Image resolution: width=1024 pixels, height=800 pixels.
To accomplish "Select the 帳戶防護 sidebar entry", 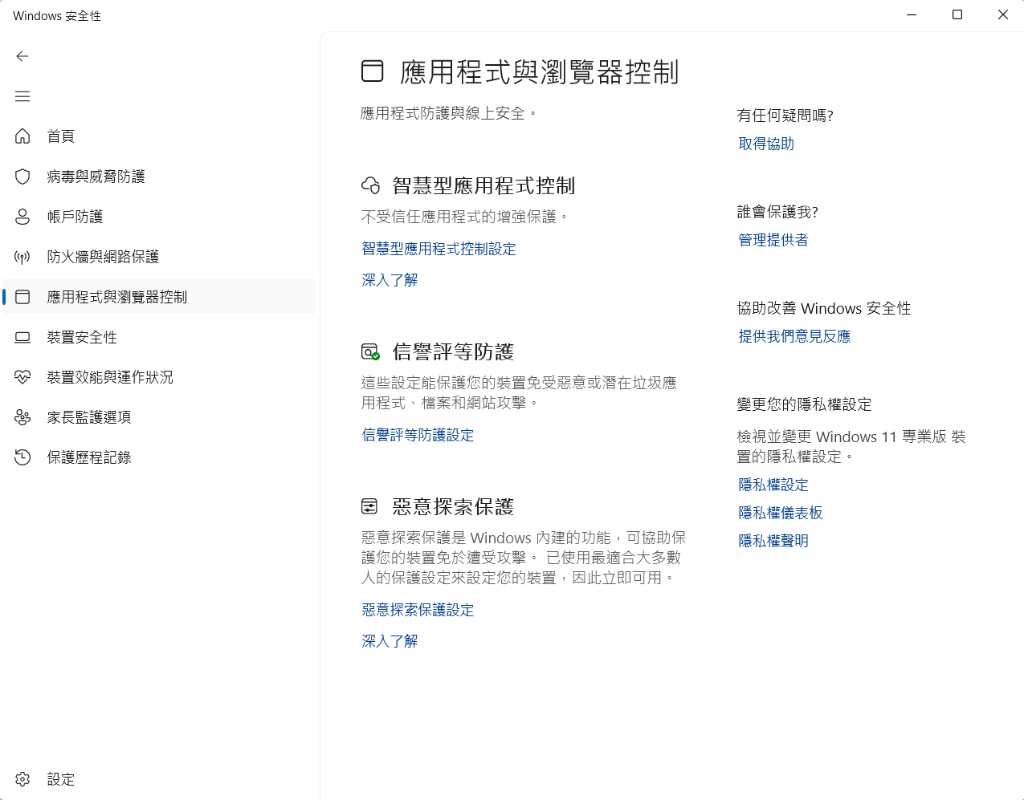I will pyautogui.click(x=159, y=217).
